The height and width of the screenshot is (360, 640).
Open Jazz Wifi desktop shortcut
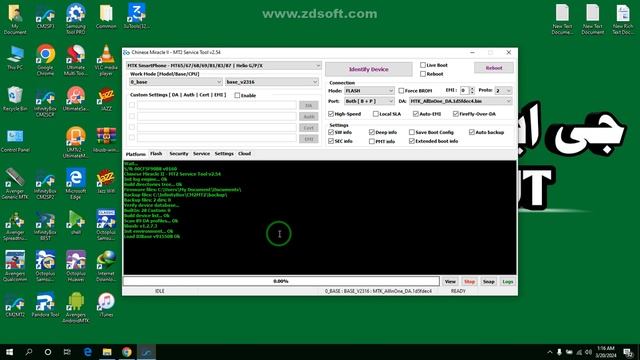[106, 181]
